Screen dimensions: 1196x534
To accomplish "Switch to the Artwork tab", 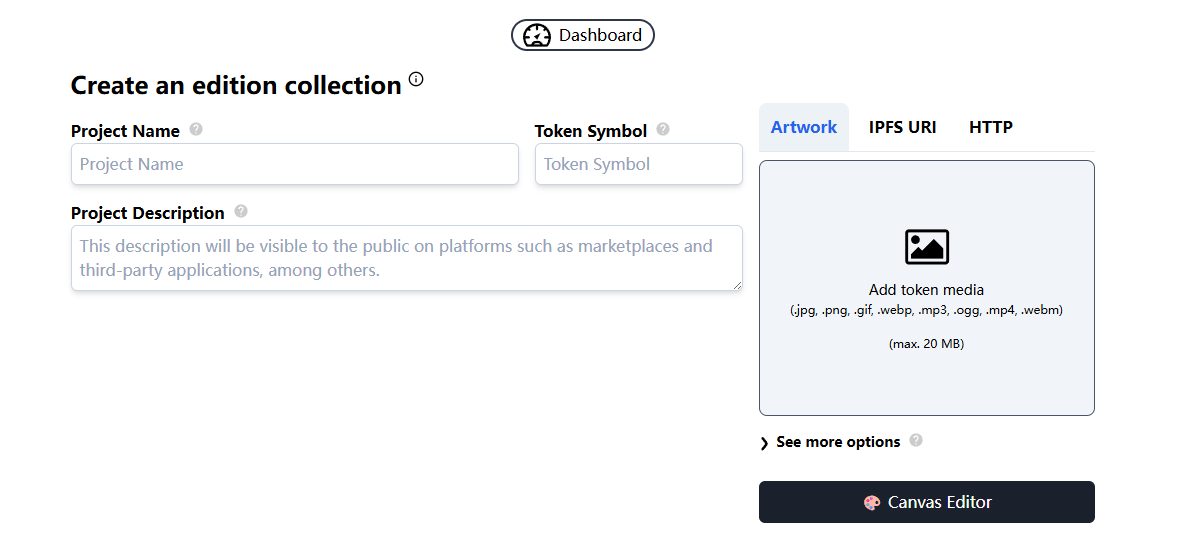I will pos(804,127).
